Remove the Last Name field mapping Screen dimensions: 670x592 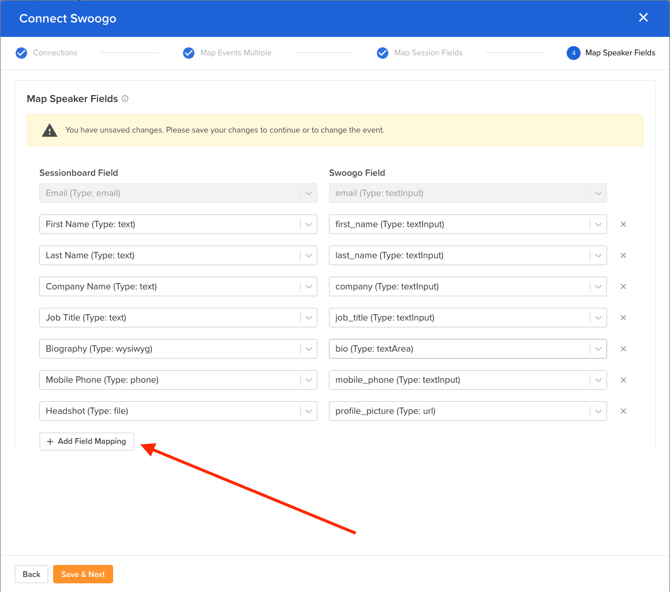(x=623, y=256)
